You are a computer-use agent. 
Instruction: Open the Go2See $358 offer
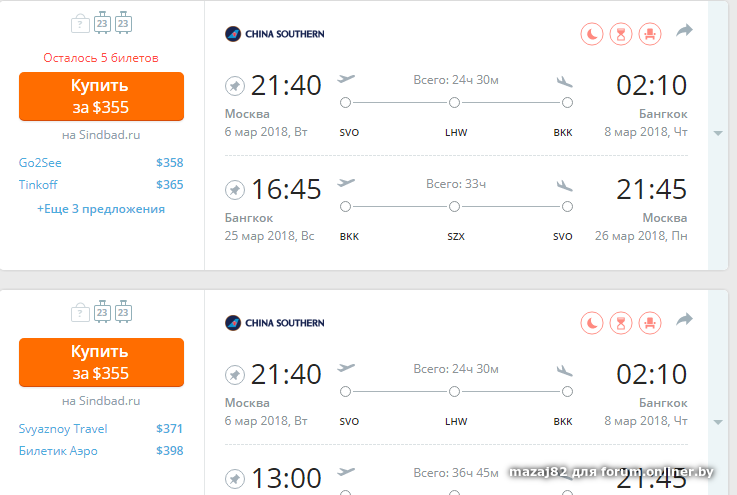(x=101, y=162)
